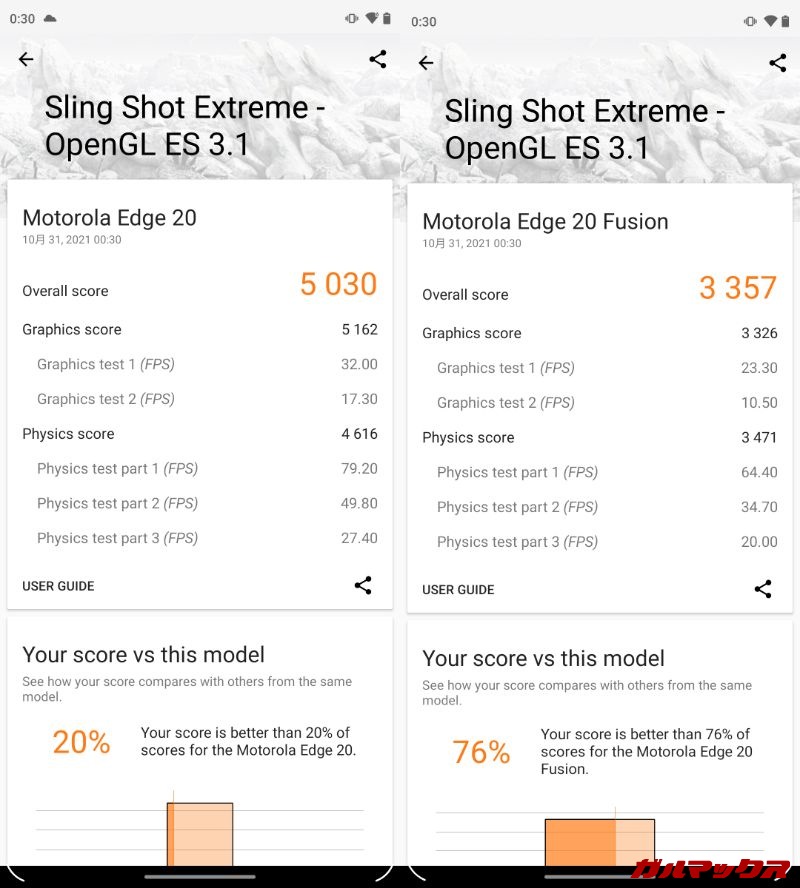Select Physics score row showing 3 471
The width and height of the screenshot is (800, 888).
(600, 437)
